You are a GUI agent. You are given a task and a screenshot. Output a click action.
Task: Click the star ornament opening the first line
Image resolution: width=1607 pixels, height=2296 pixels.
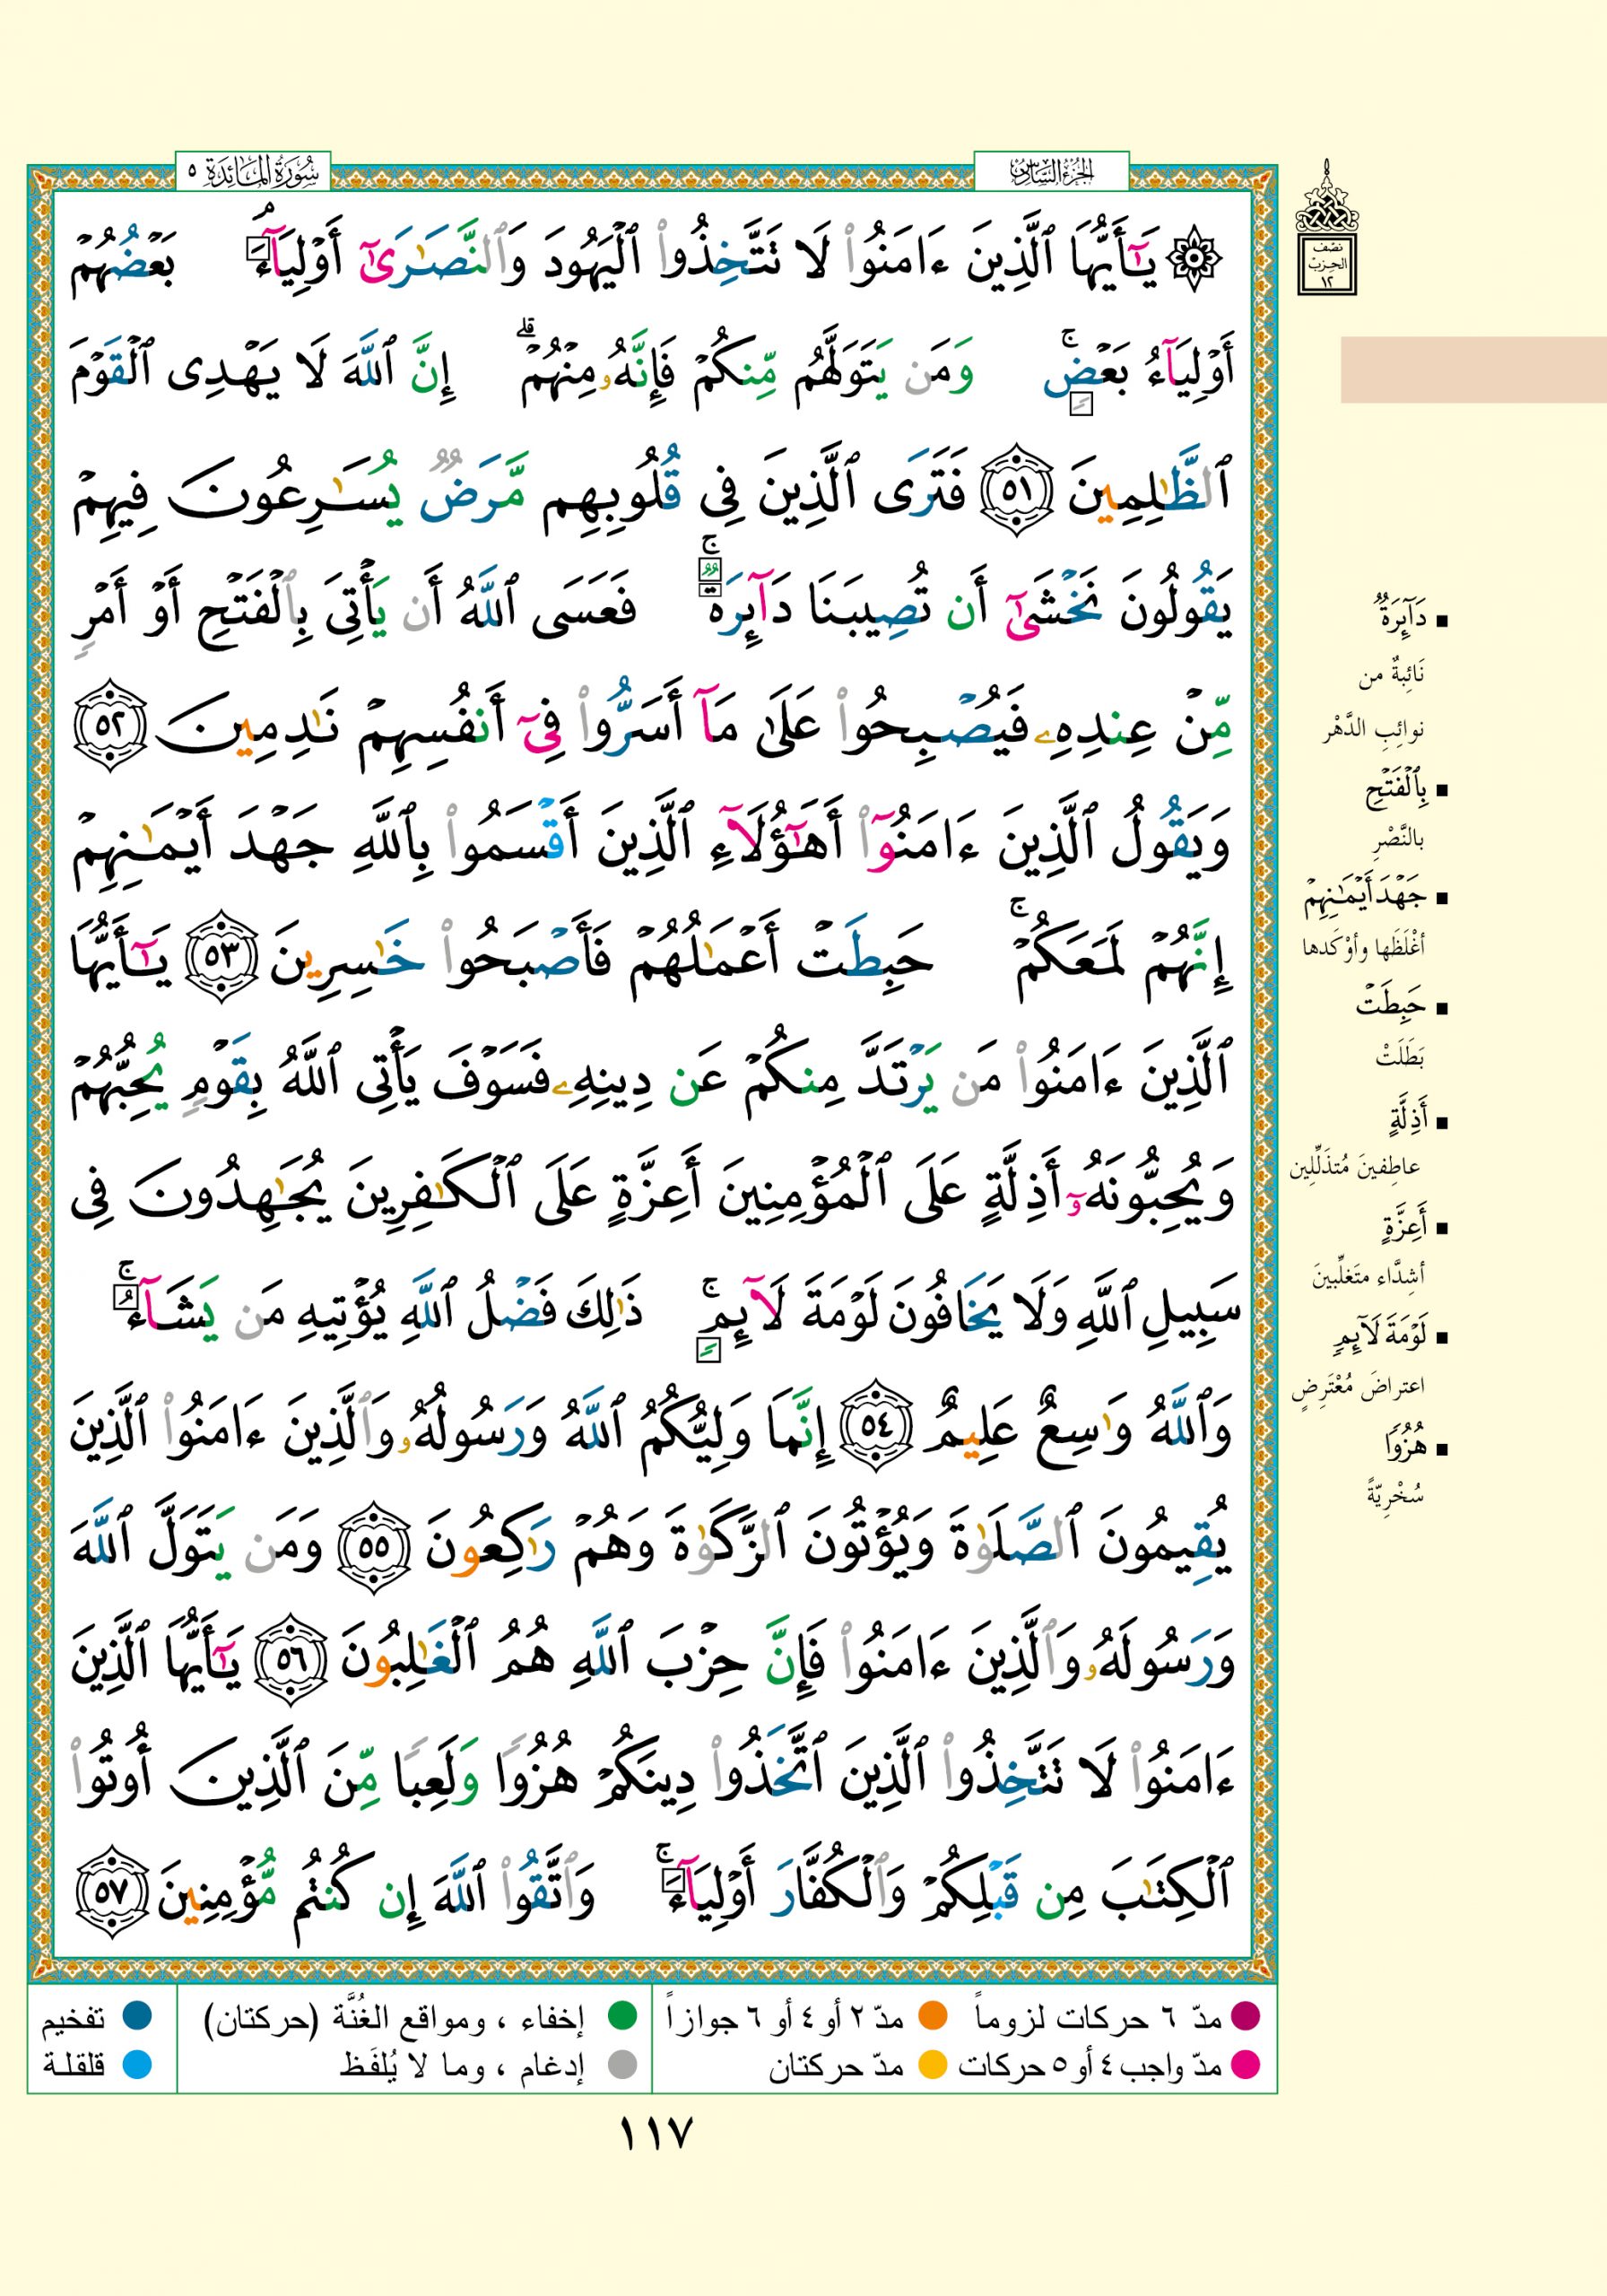[1196, 259]
